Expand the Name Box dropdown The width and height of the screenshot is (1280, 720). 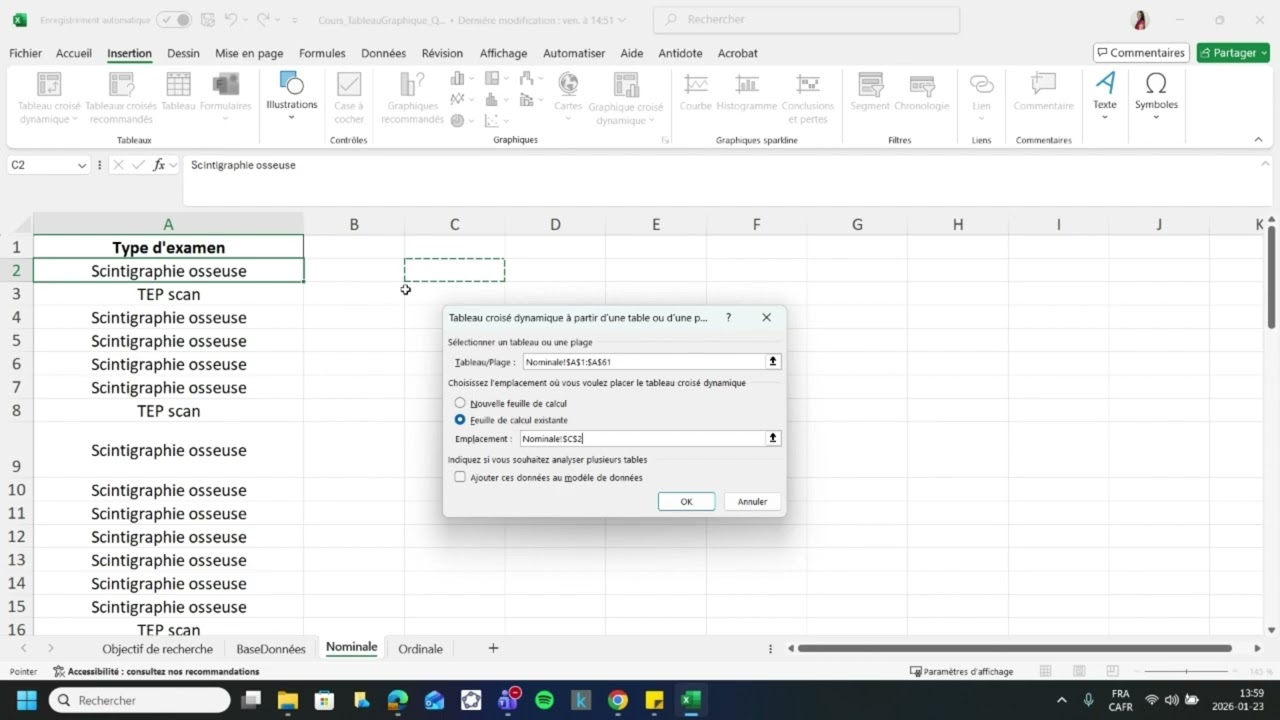pyautogui.click(x=82, y=165)
